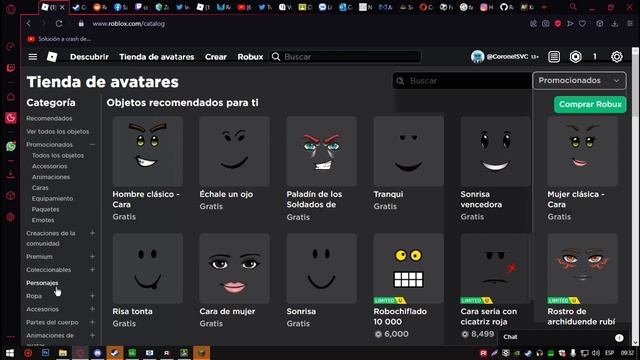Open the Caras subcategory
640x360 pixels.
pyautogui.click(x=40, y=188)
